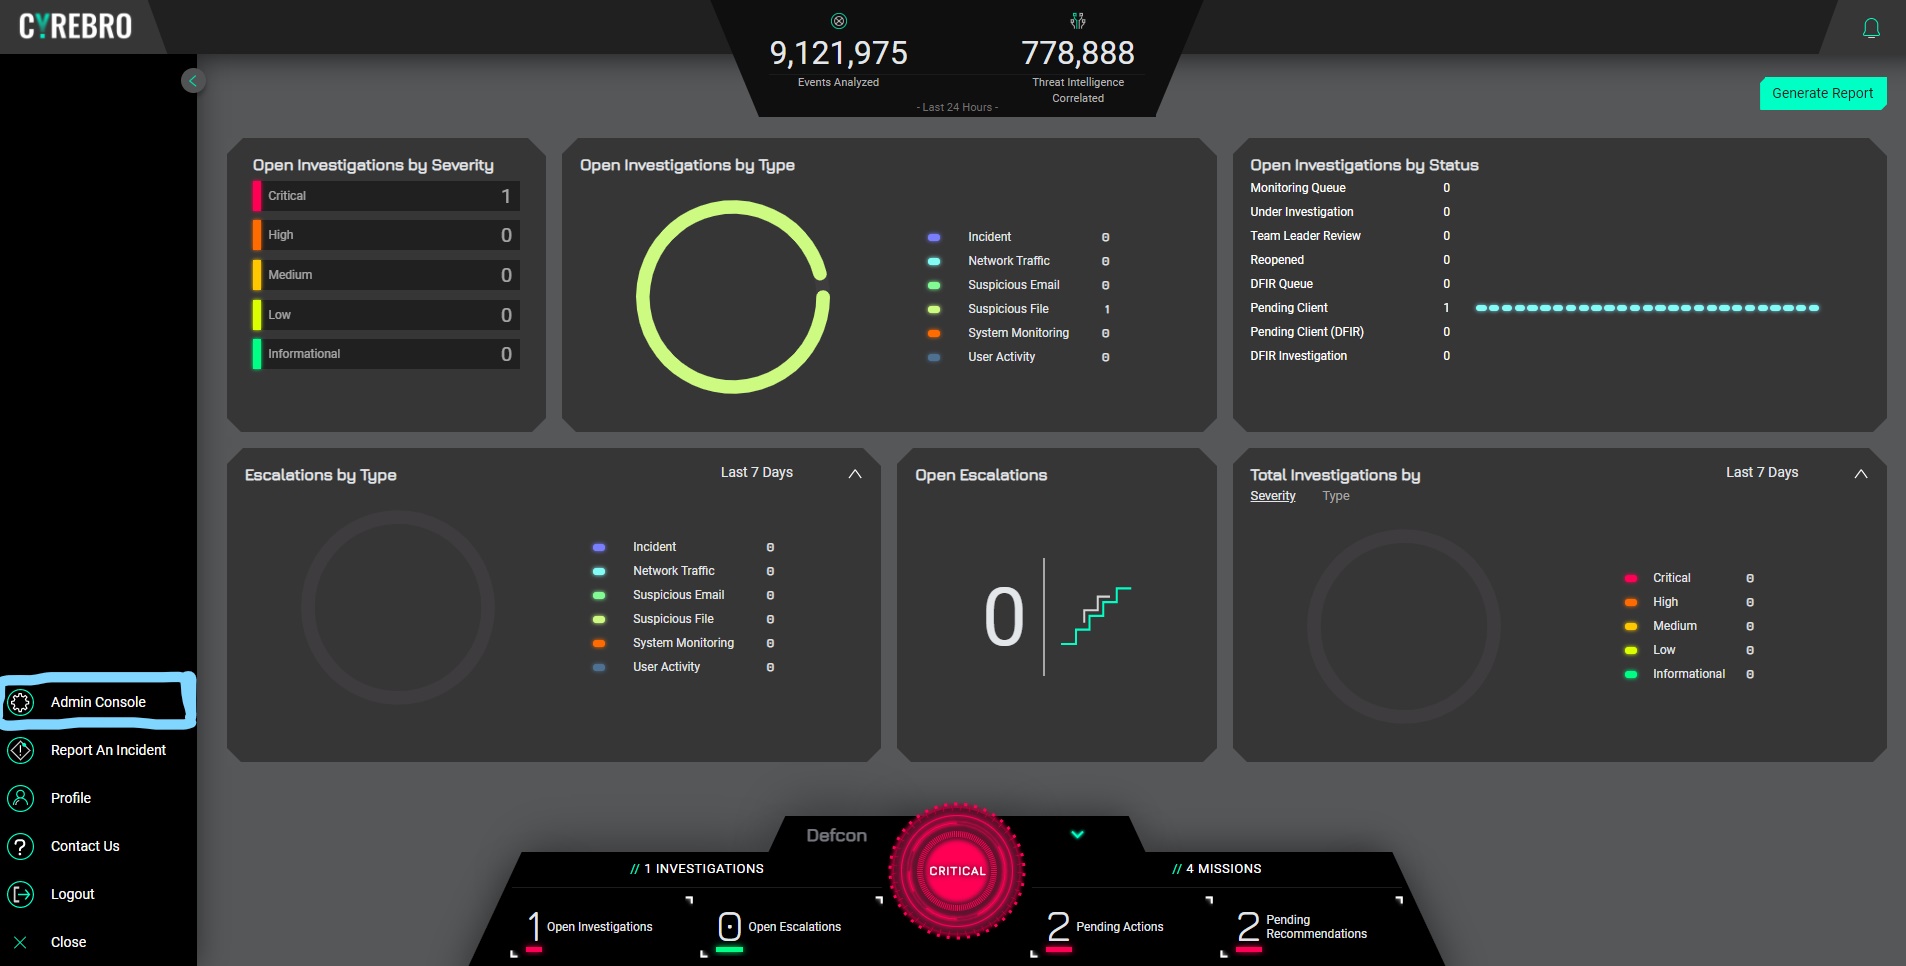
Task: Toggle Critical legend in Total Investigations chart
Action: 1671,578
